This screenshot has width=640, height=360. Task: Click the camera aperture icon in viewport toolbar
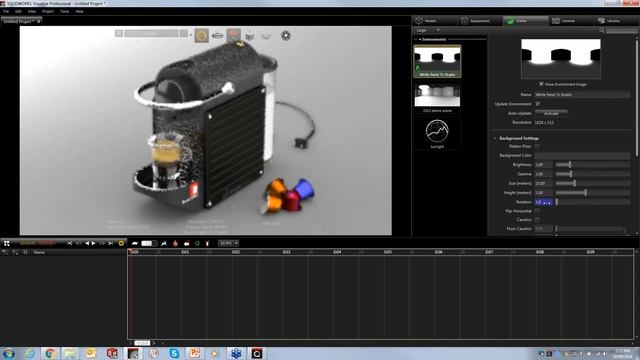point(286,36)
